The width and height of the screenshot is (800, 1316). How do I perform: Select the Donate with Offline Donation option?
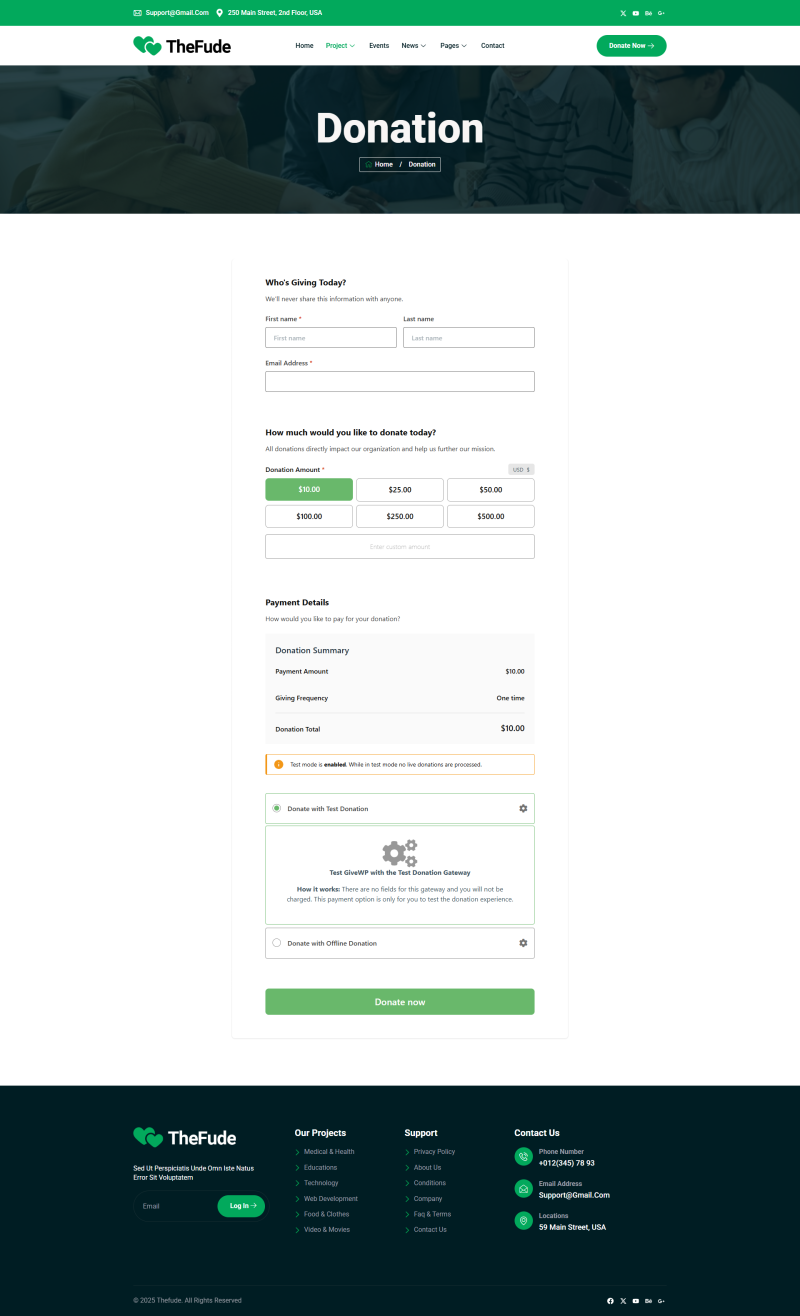(x=276, y=942)
